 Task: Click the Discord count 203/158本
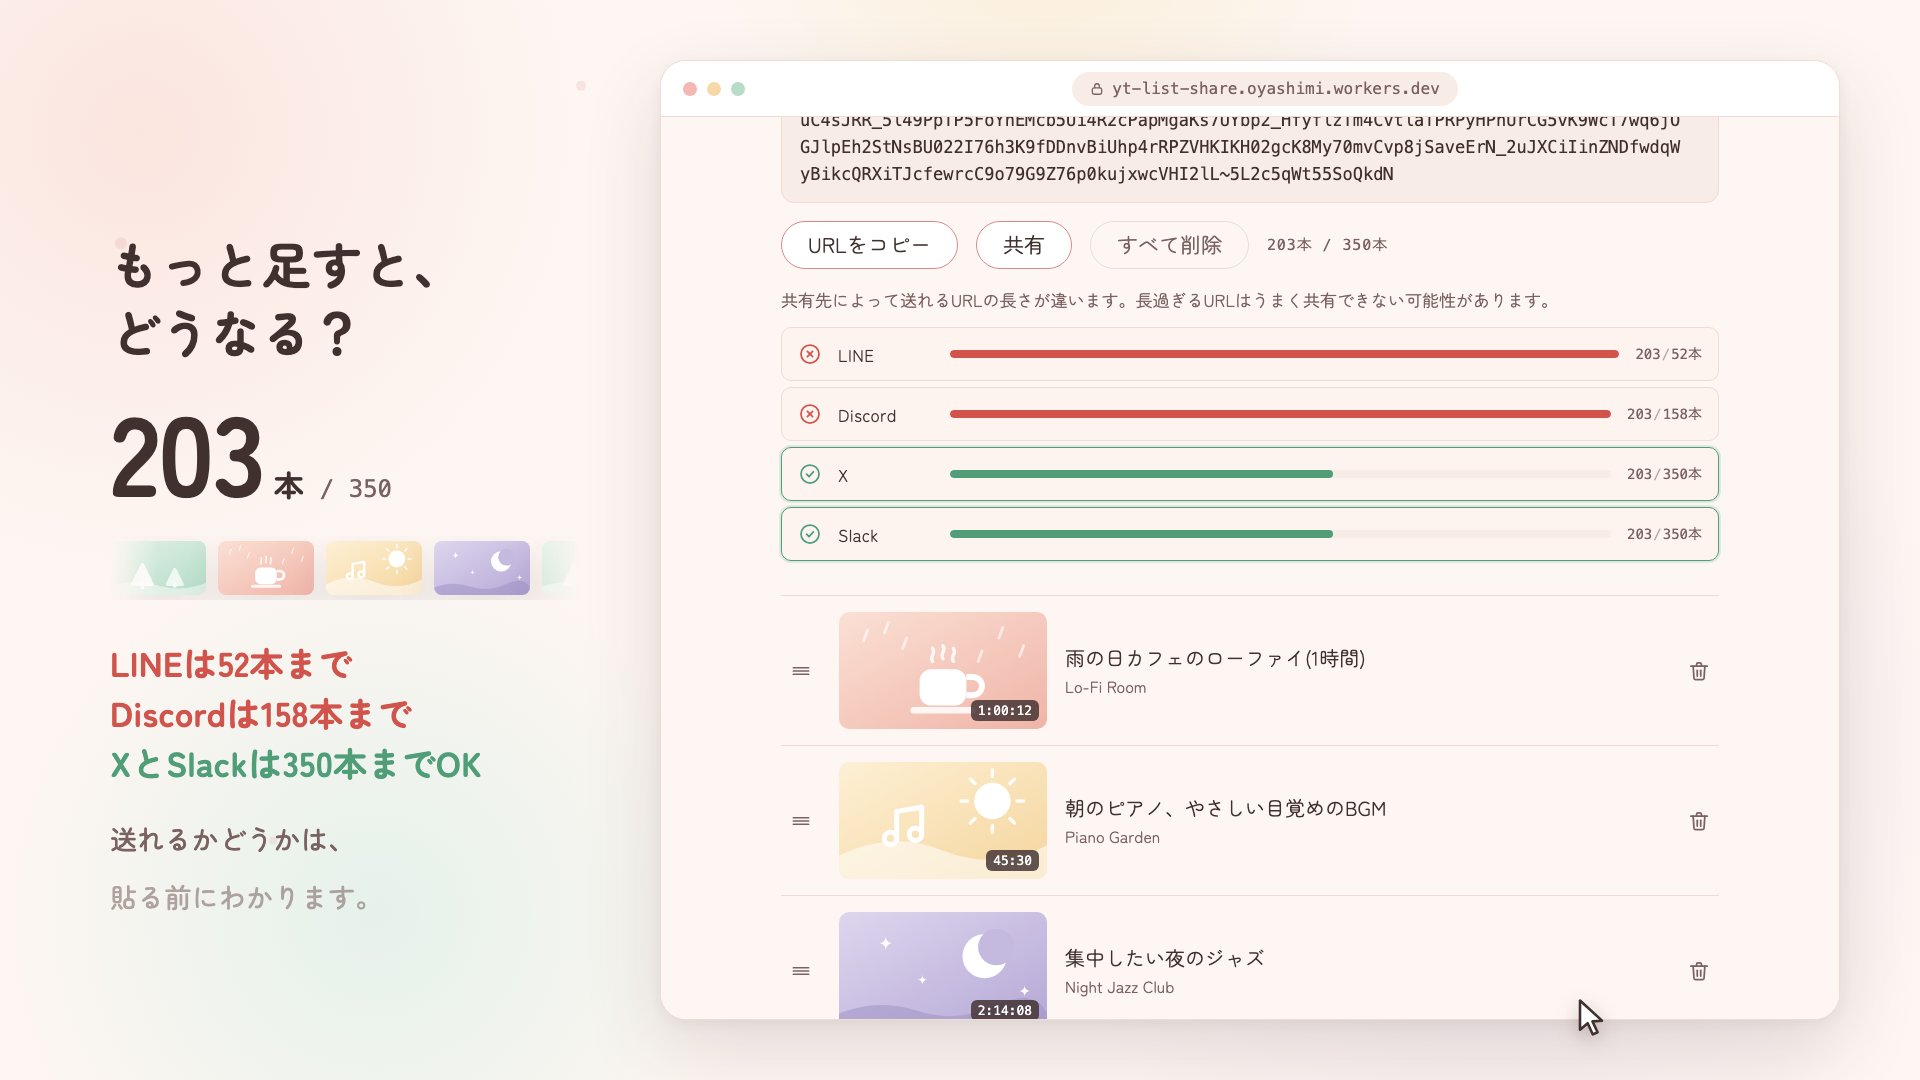(1664, 414)
